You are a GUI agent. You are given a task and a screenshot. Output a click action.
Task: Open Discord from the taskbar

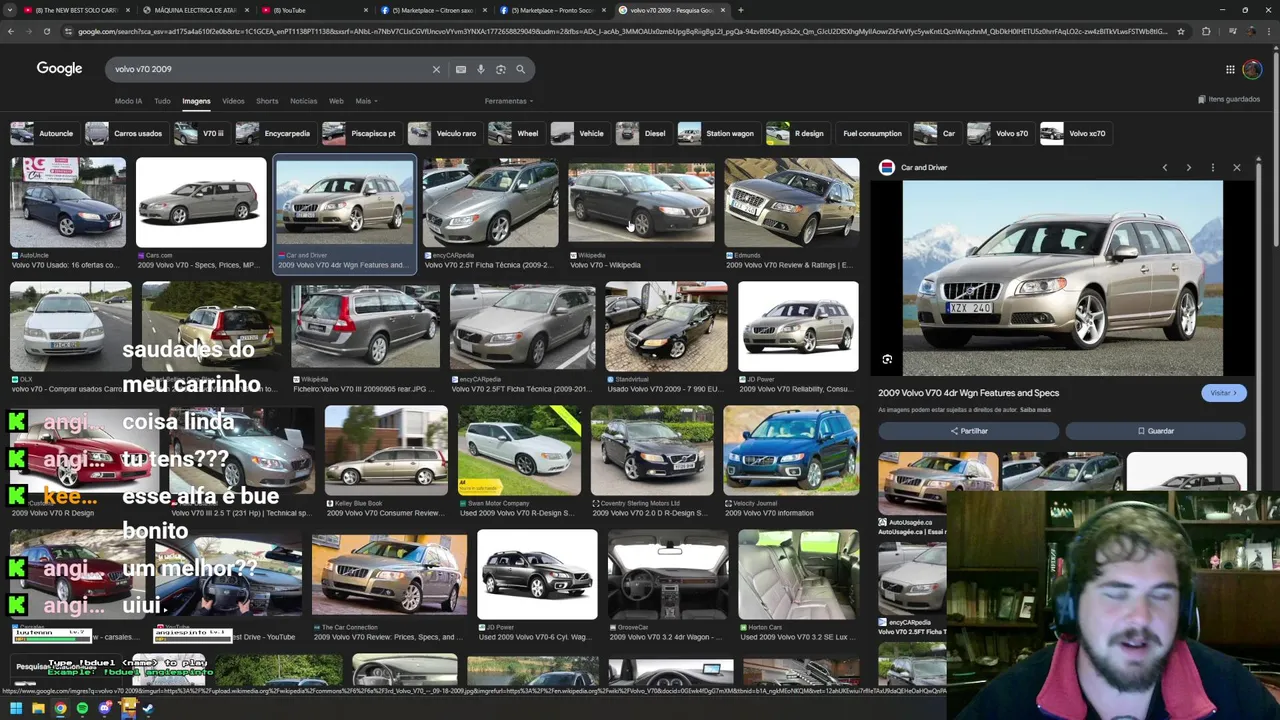(x=104, y=709)
